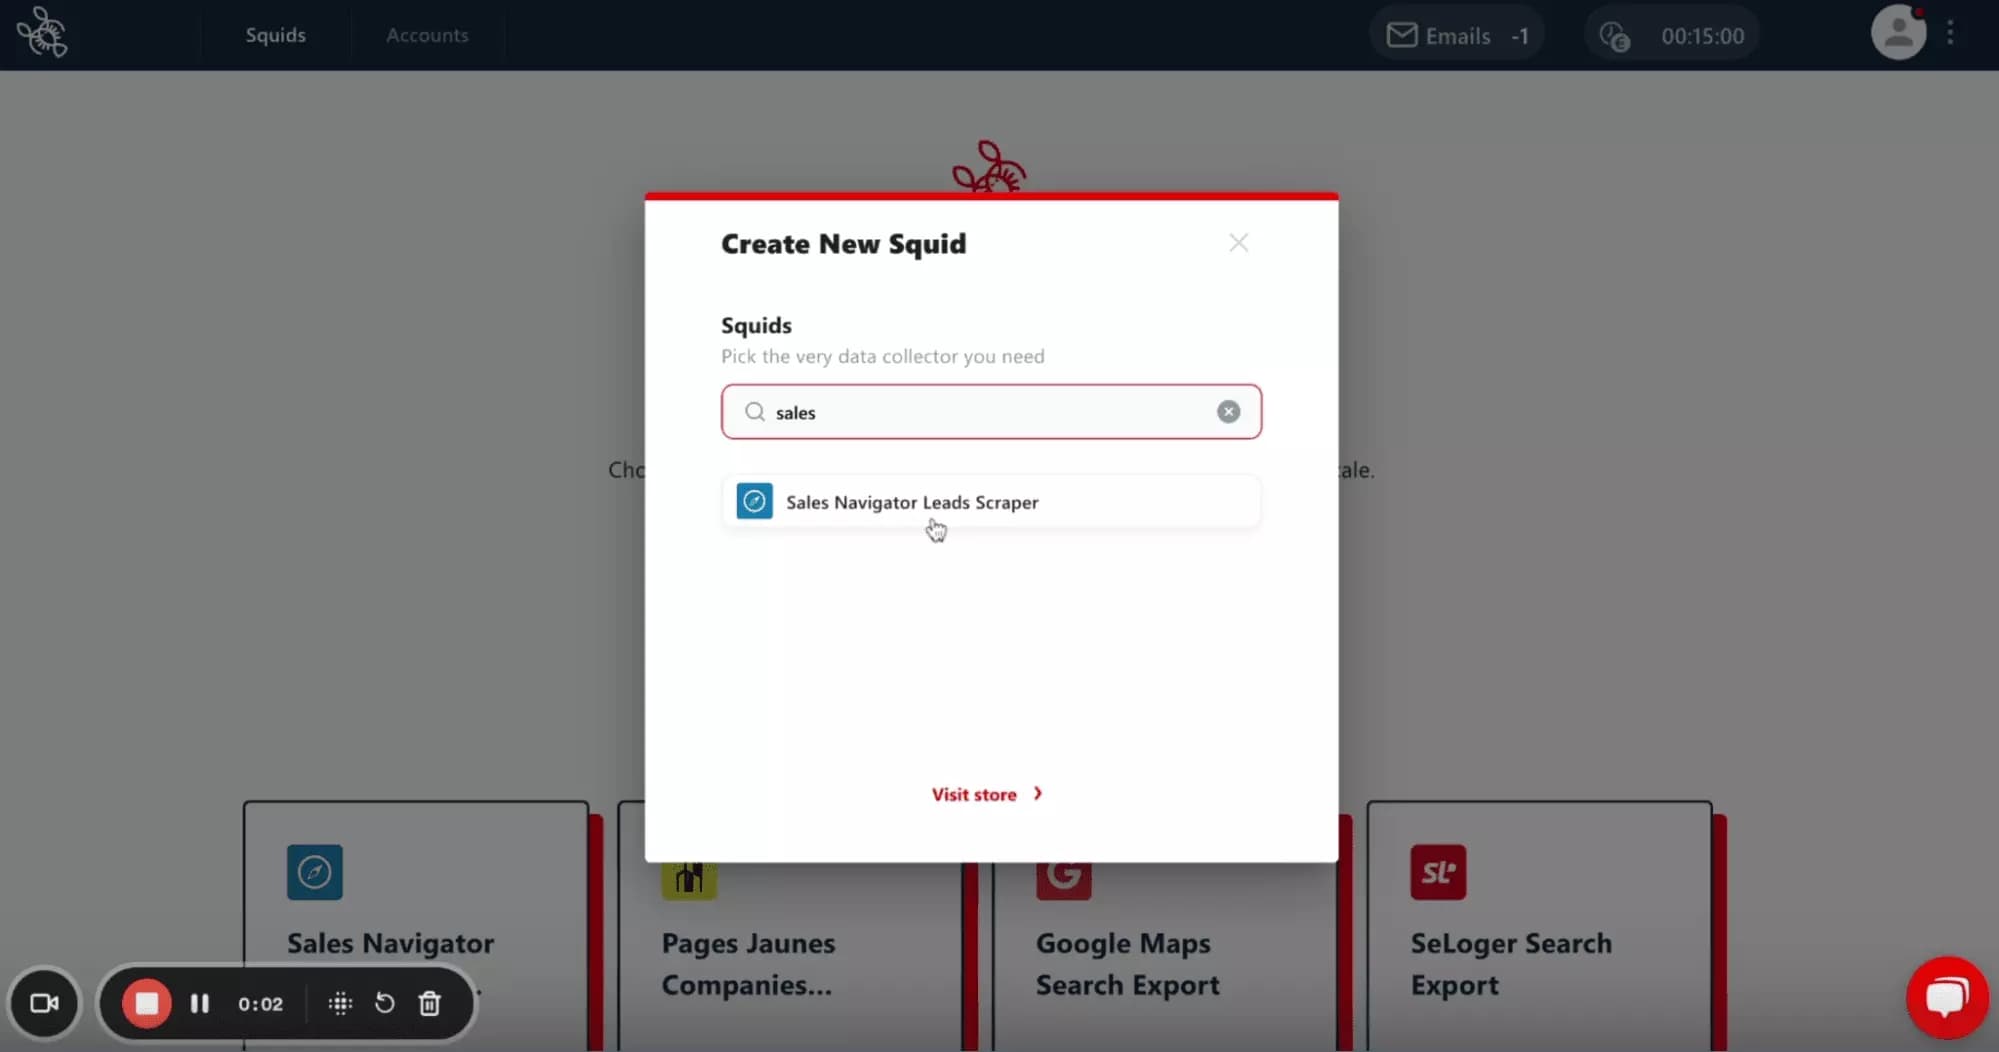Click the squid logo in top-left corner
Viewport: 1999px width, 1052px height.
pos(42,32)
